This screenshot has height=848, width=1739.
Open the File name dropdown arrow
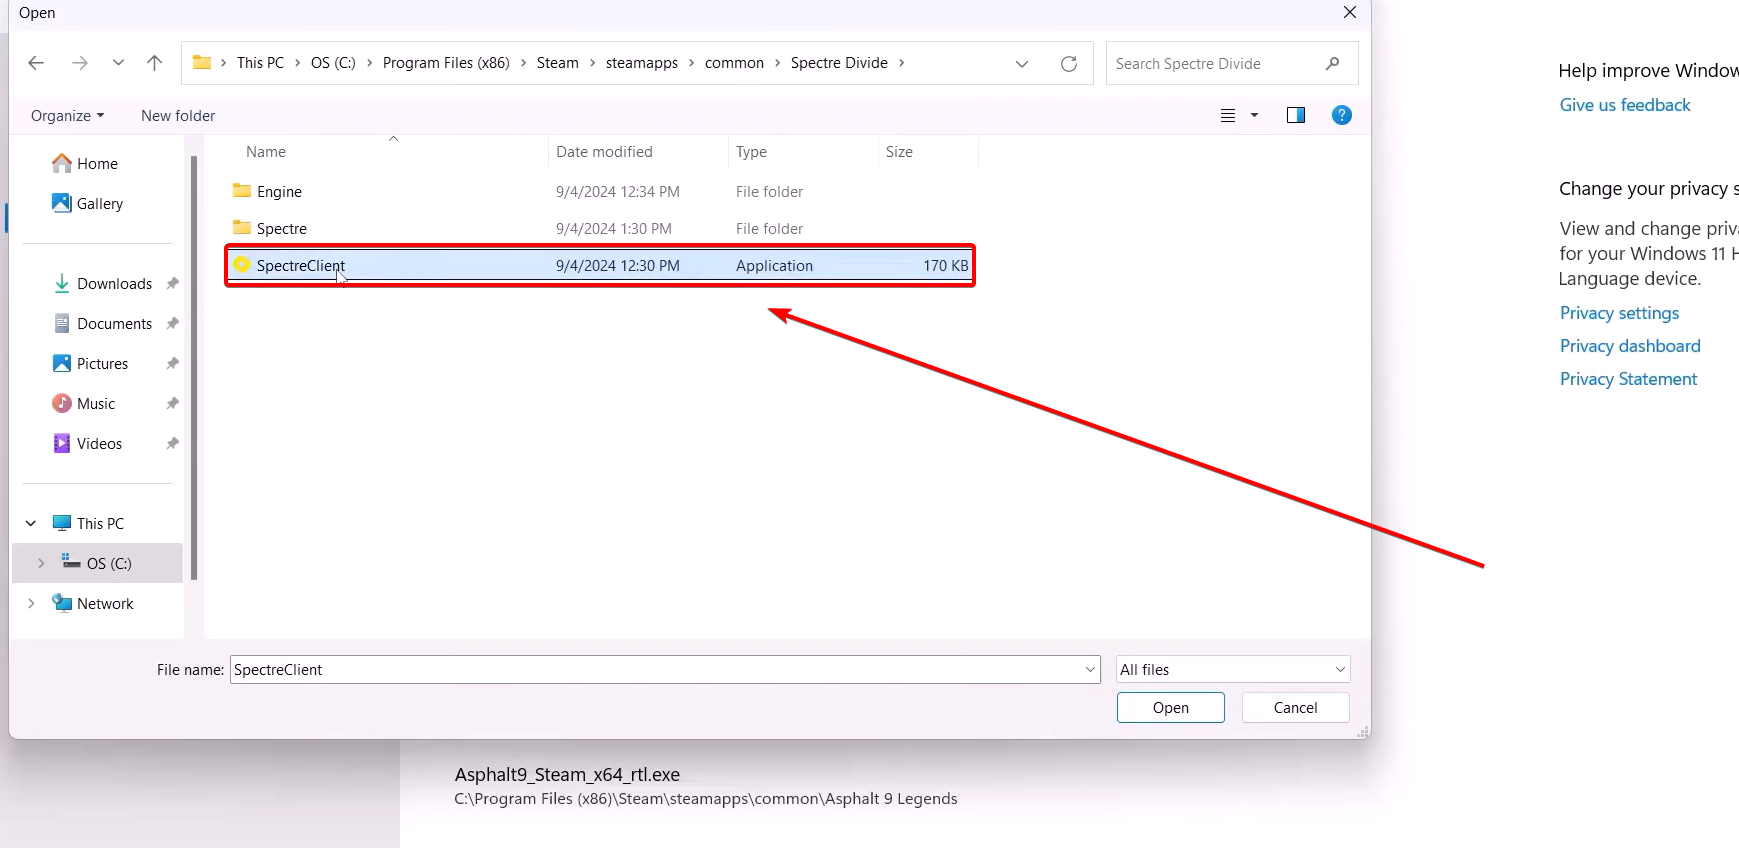click(1090, 670)
